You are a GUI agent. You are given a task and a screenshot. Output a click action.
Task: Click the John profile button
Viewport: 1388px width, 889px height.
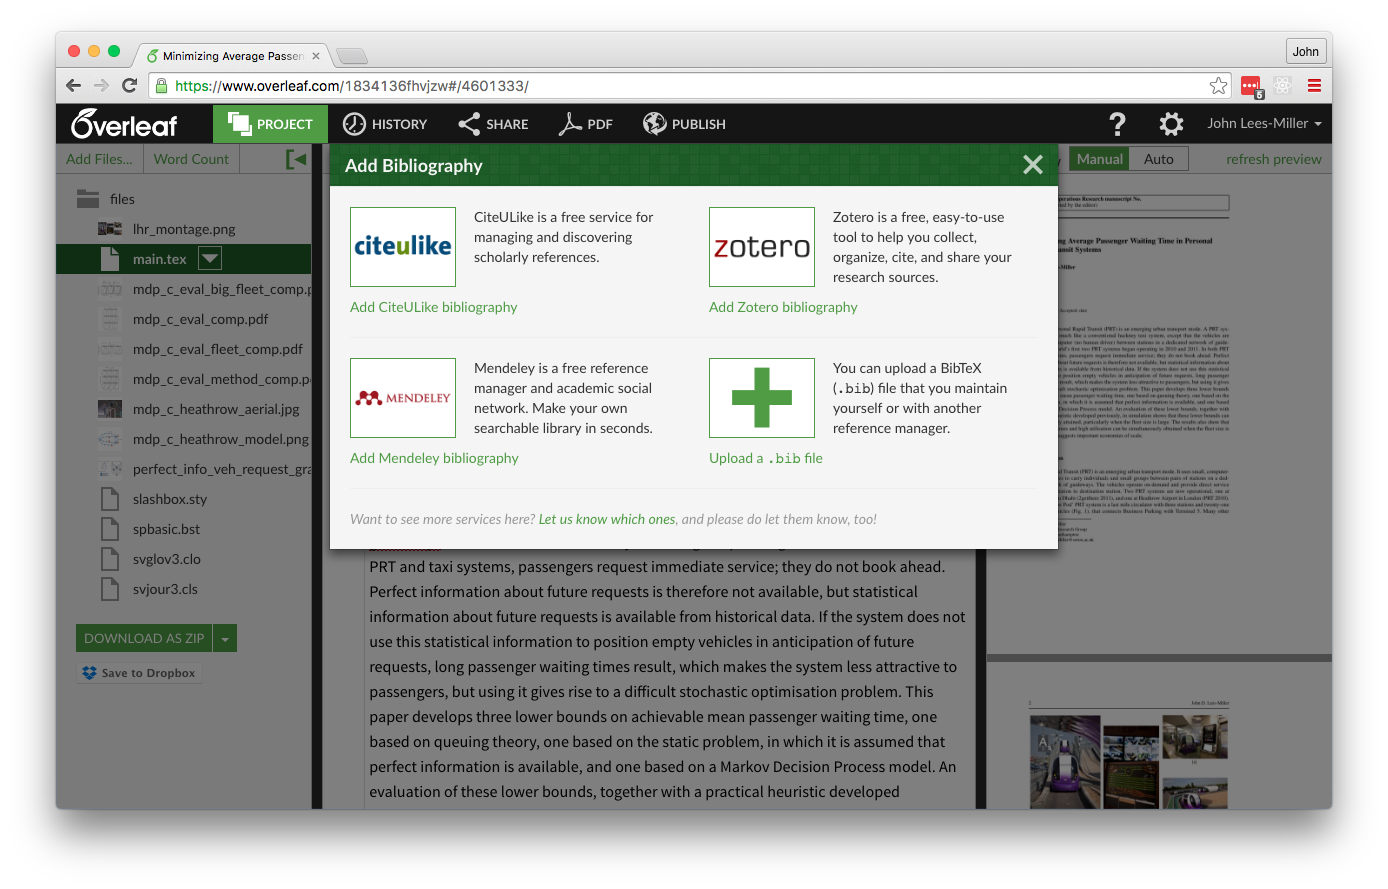(1306, 52)
